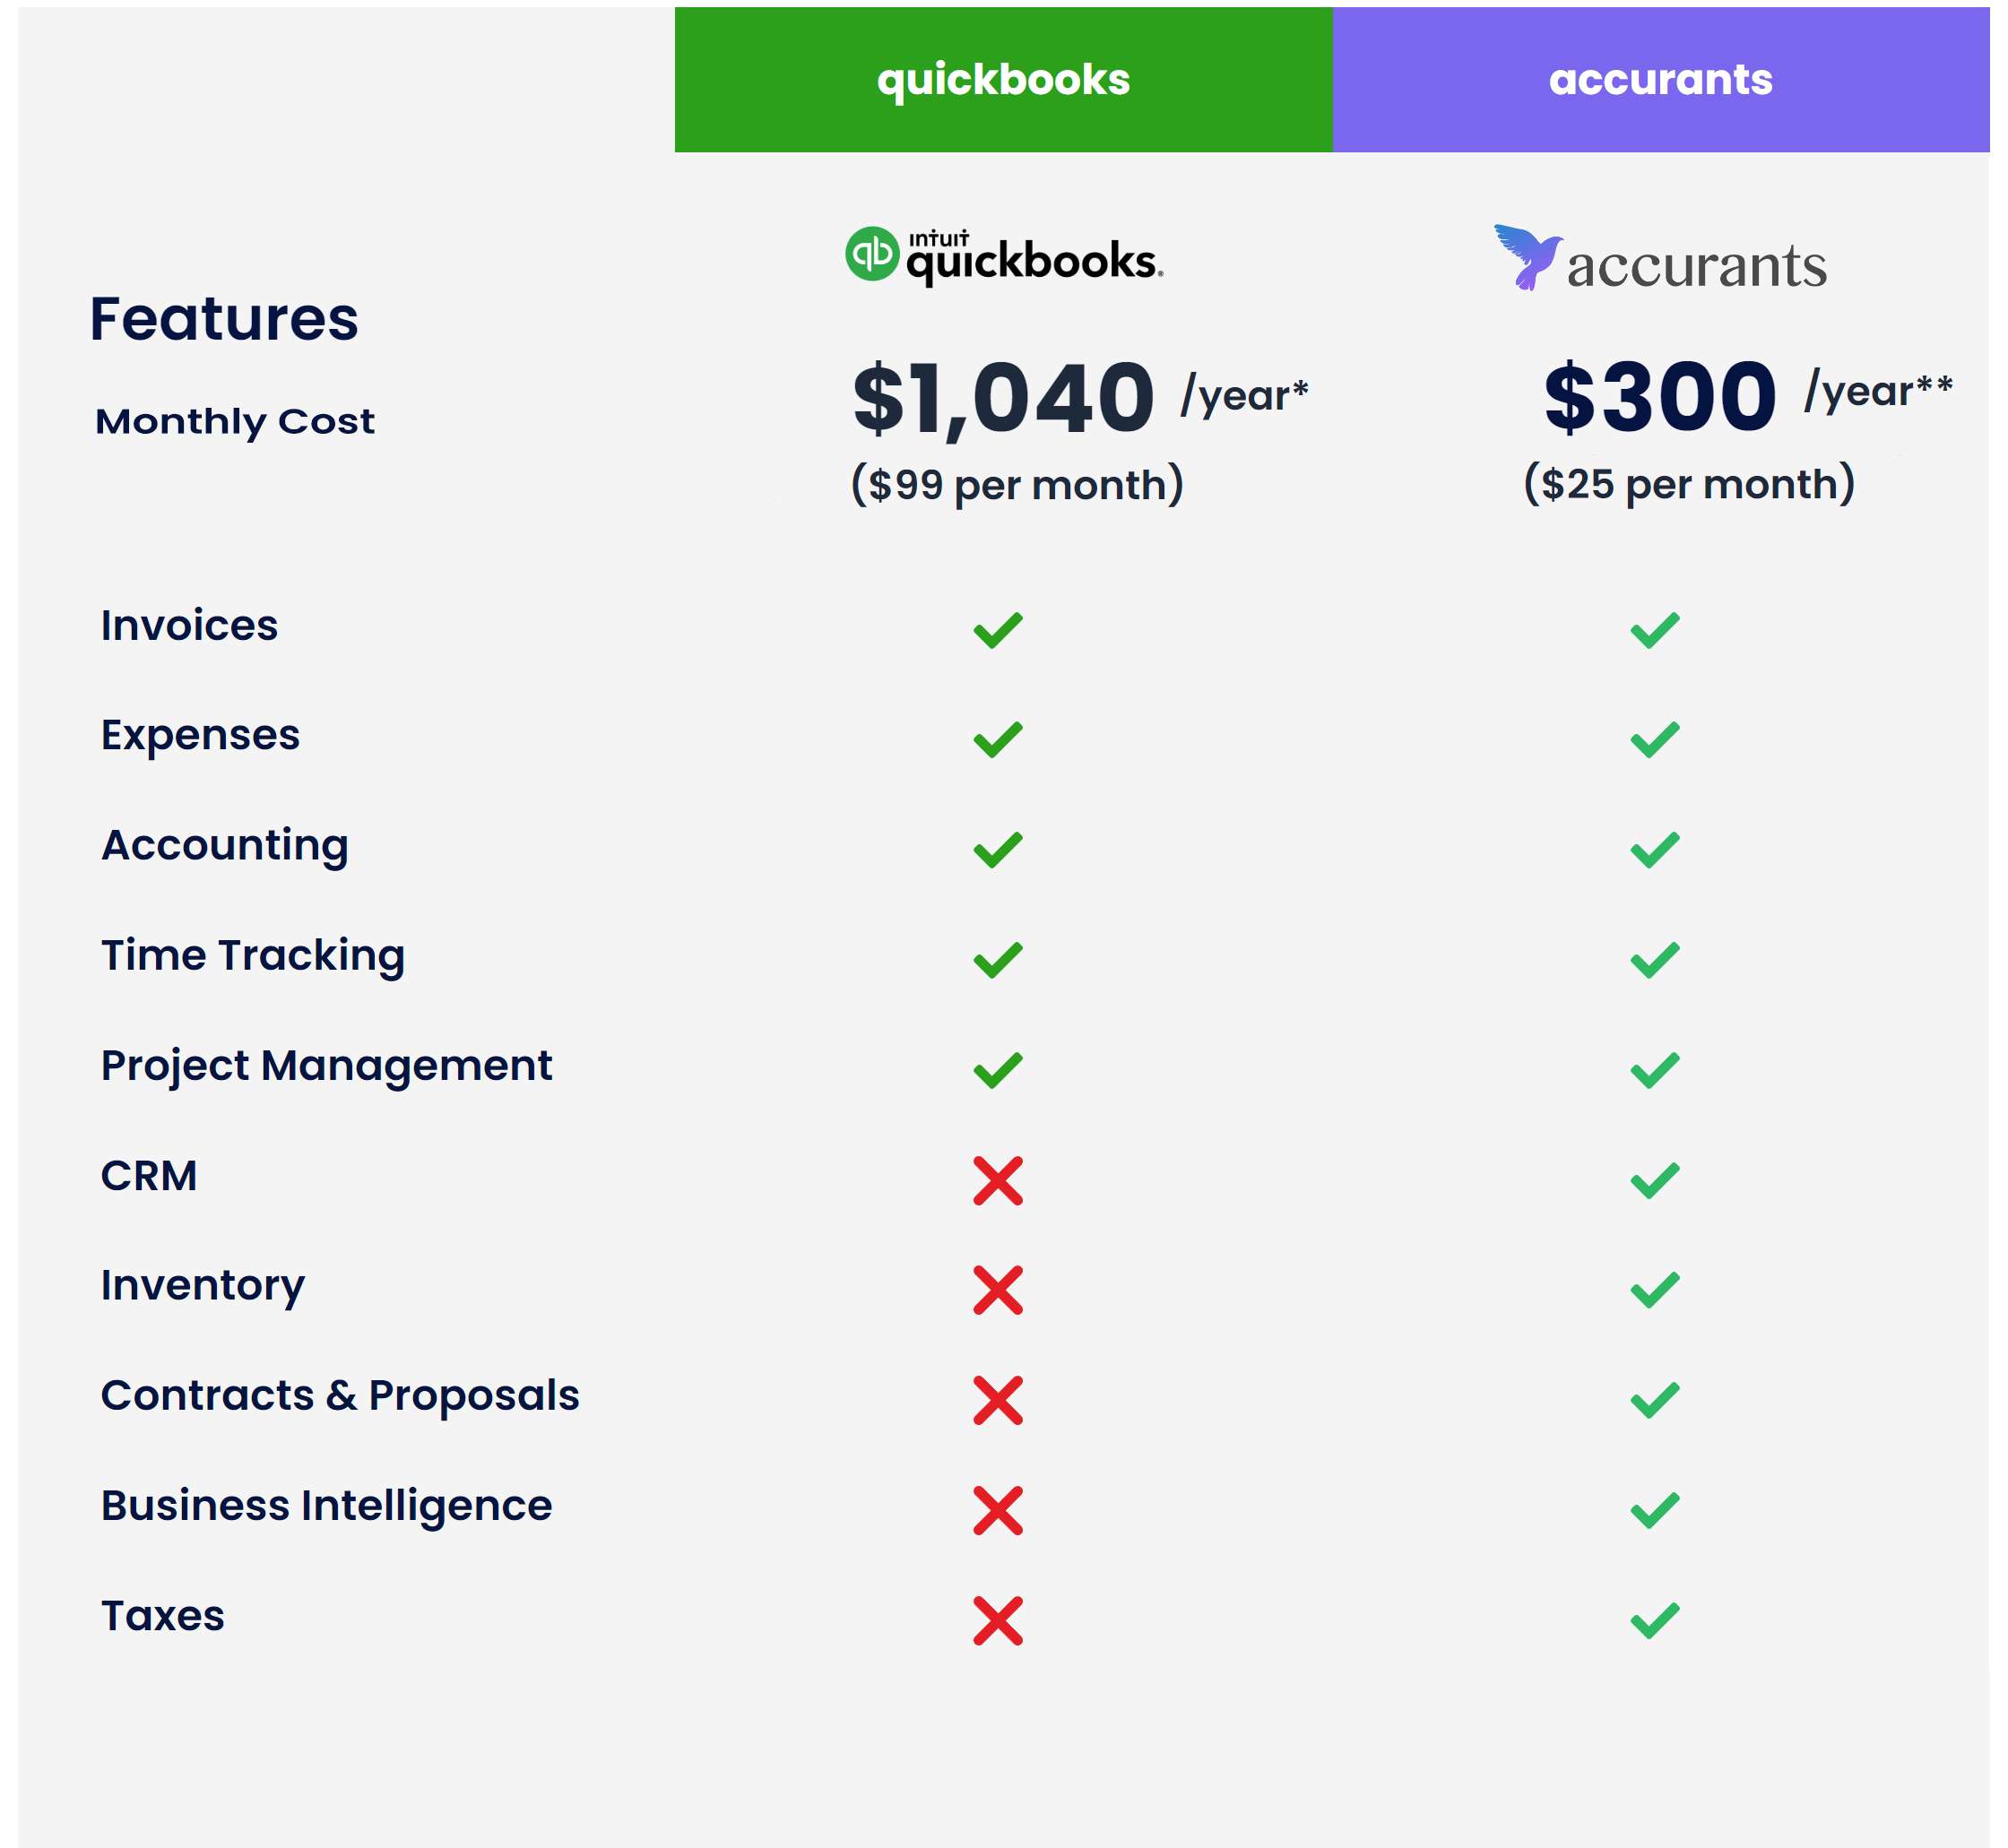2008x1848 pixels.
Task: Click the ($25 per month) text
Action: pyautogui.click(x=1689, y=484)
